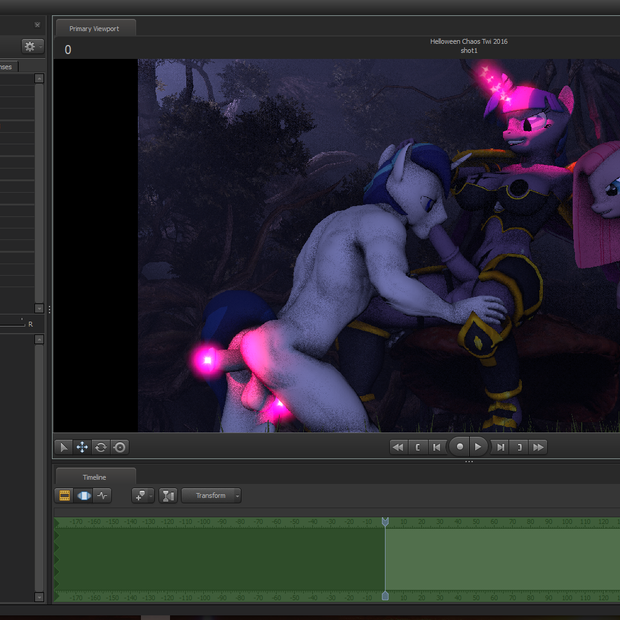Viewport: 620px width, 620px height.
Task: Switch timeline to Motion Editor mode
Action: pos(84,495)
